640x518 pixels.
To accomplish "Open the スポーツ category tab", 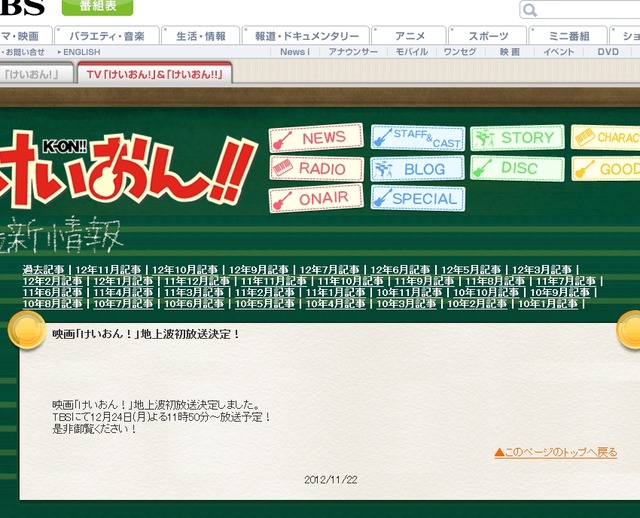I will 488,36.
